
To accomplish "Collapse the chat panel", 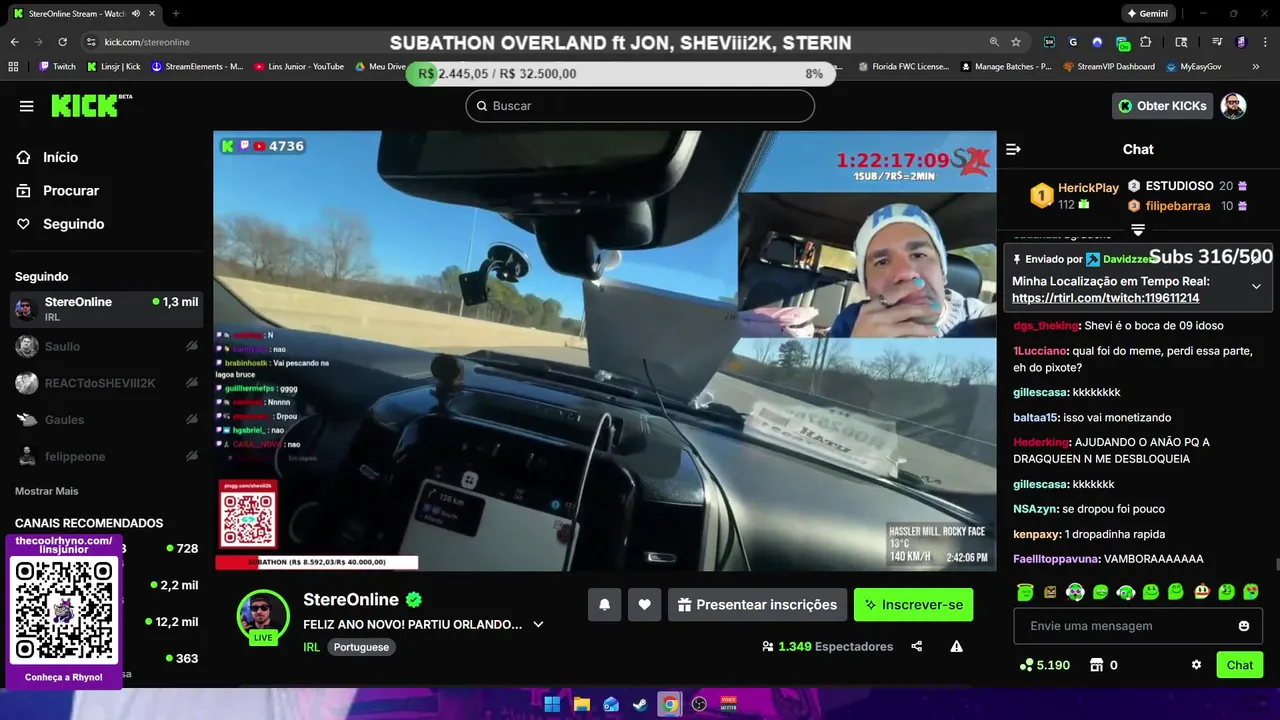I will click(1013, 149).
